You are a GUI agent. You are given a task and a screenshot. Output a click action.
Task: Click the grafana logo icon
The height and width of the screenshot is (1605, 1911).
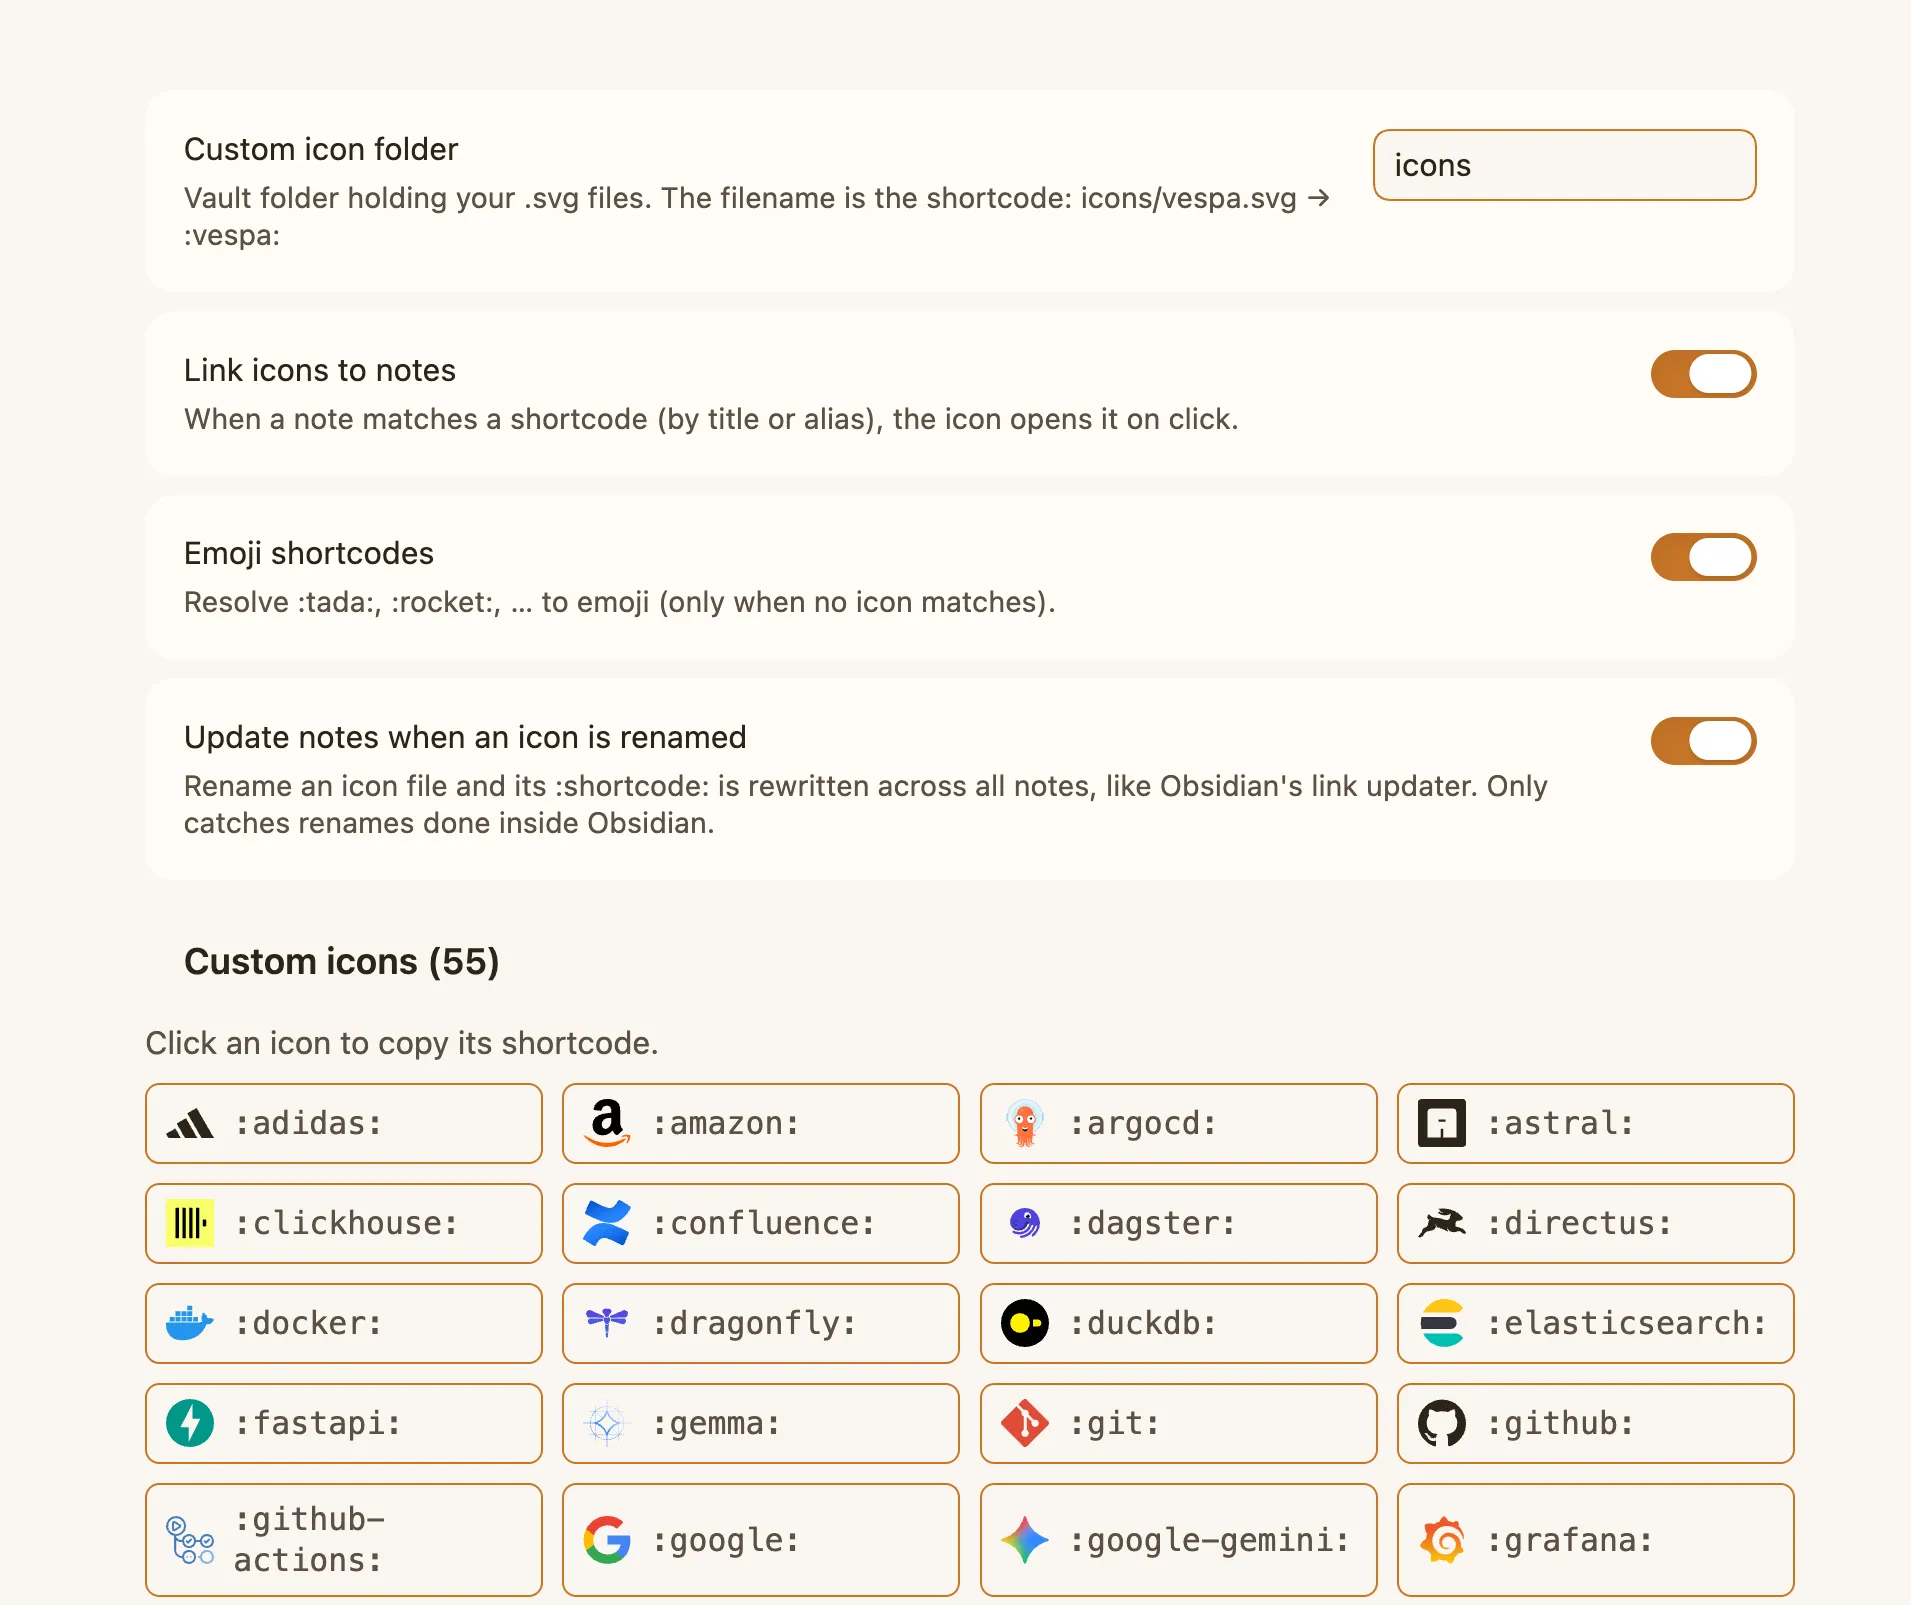point(1442,1540)
